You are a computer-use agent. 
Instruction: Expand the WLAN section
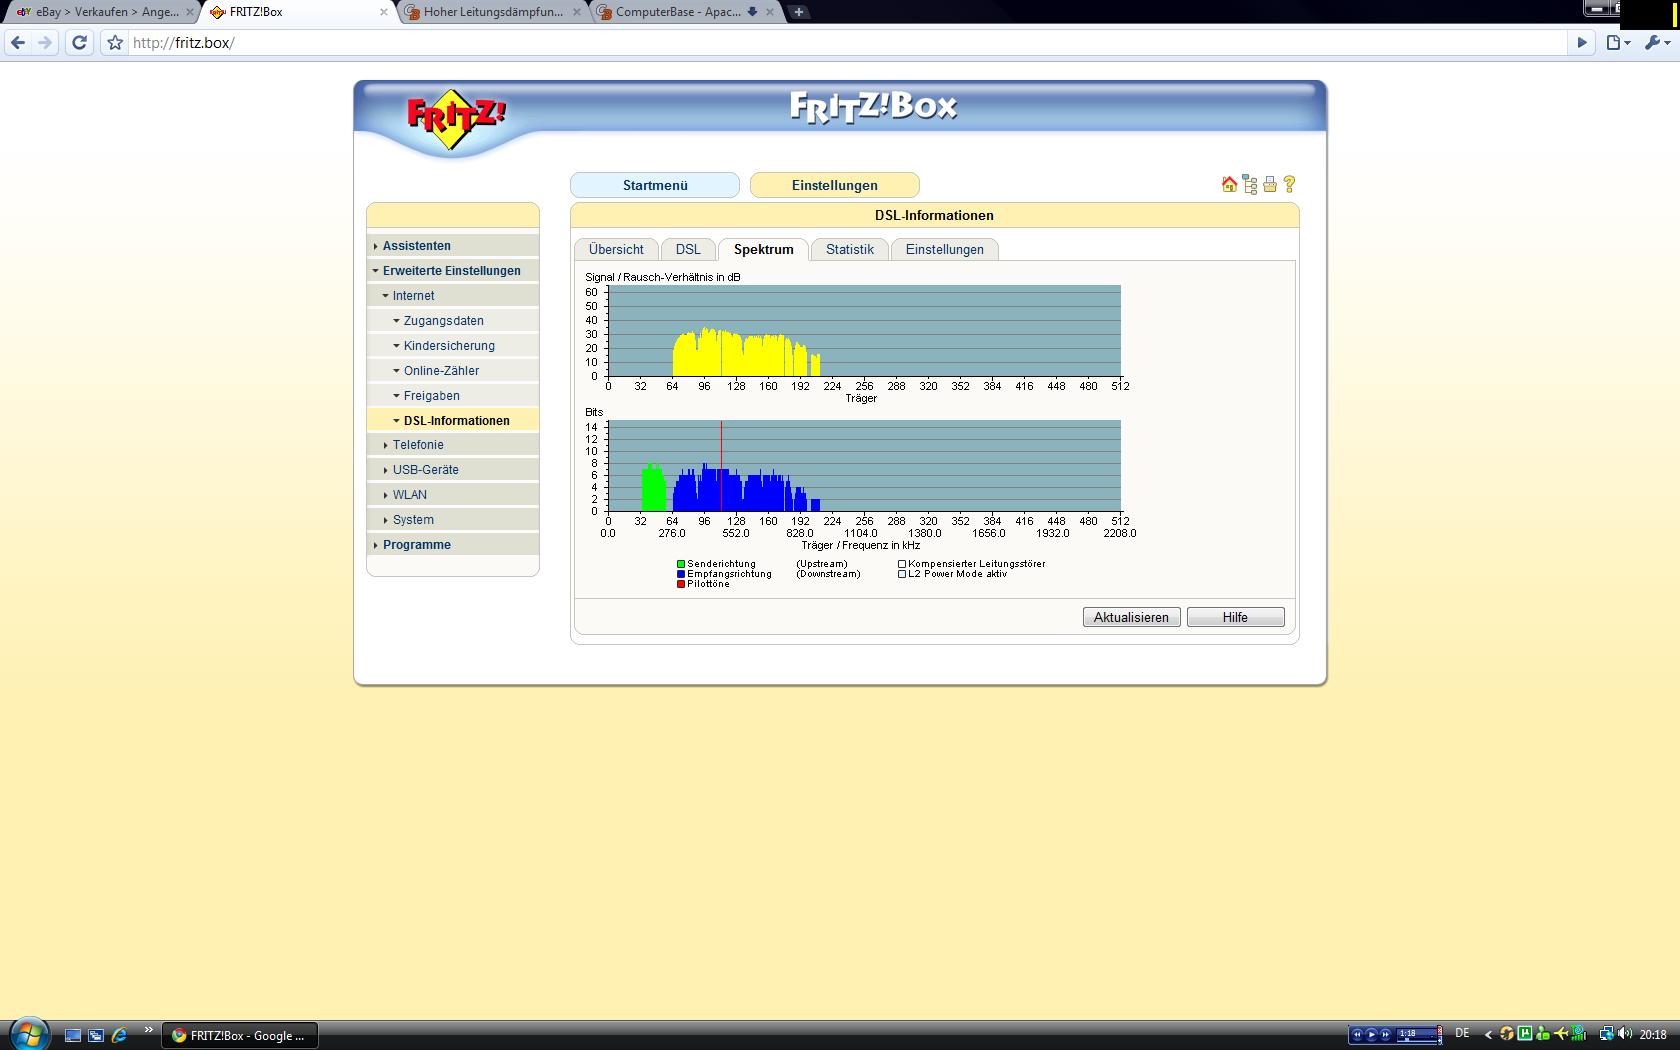[453, 495]
